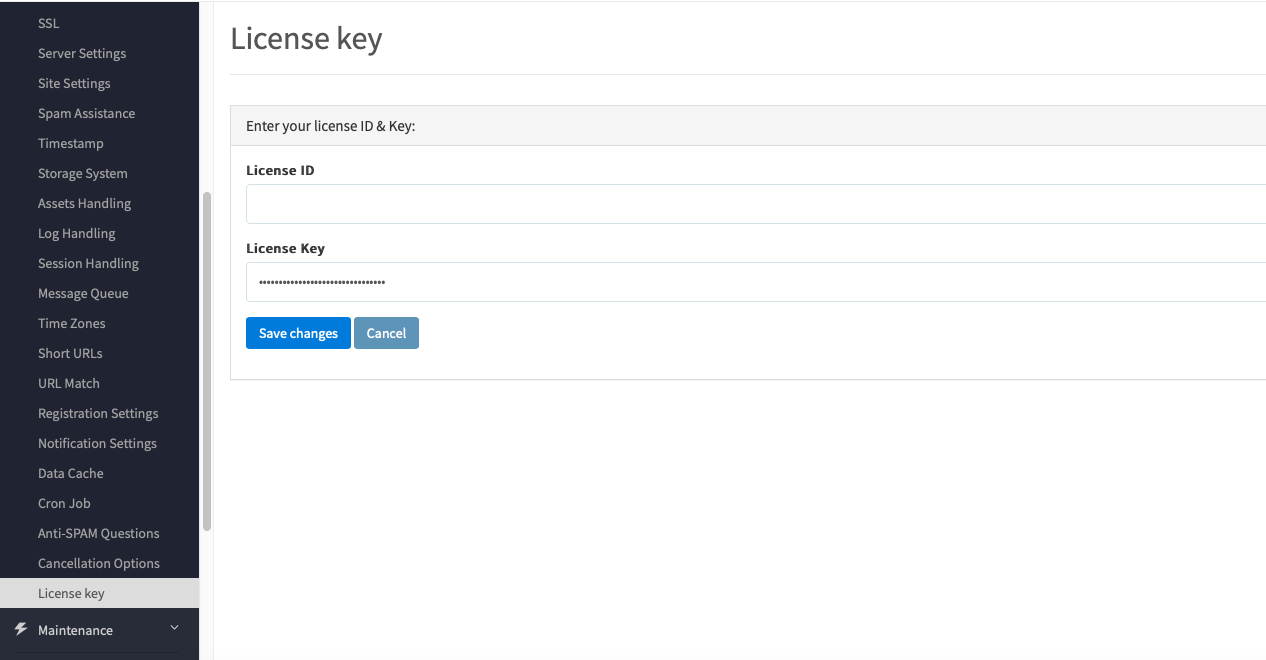Open Cancellation Options page
Image resolution: width=1266 pixels, height=660 pixels.
[x=99, y=563]
